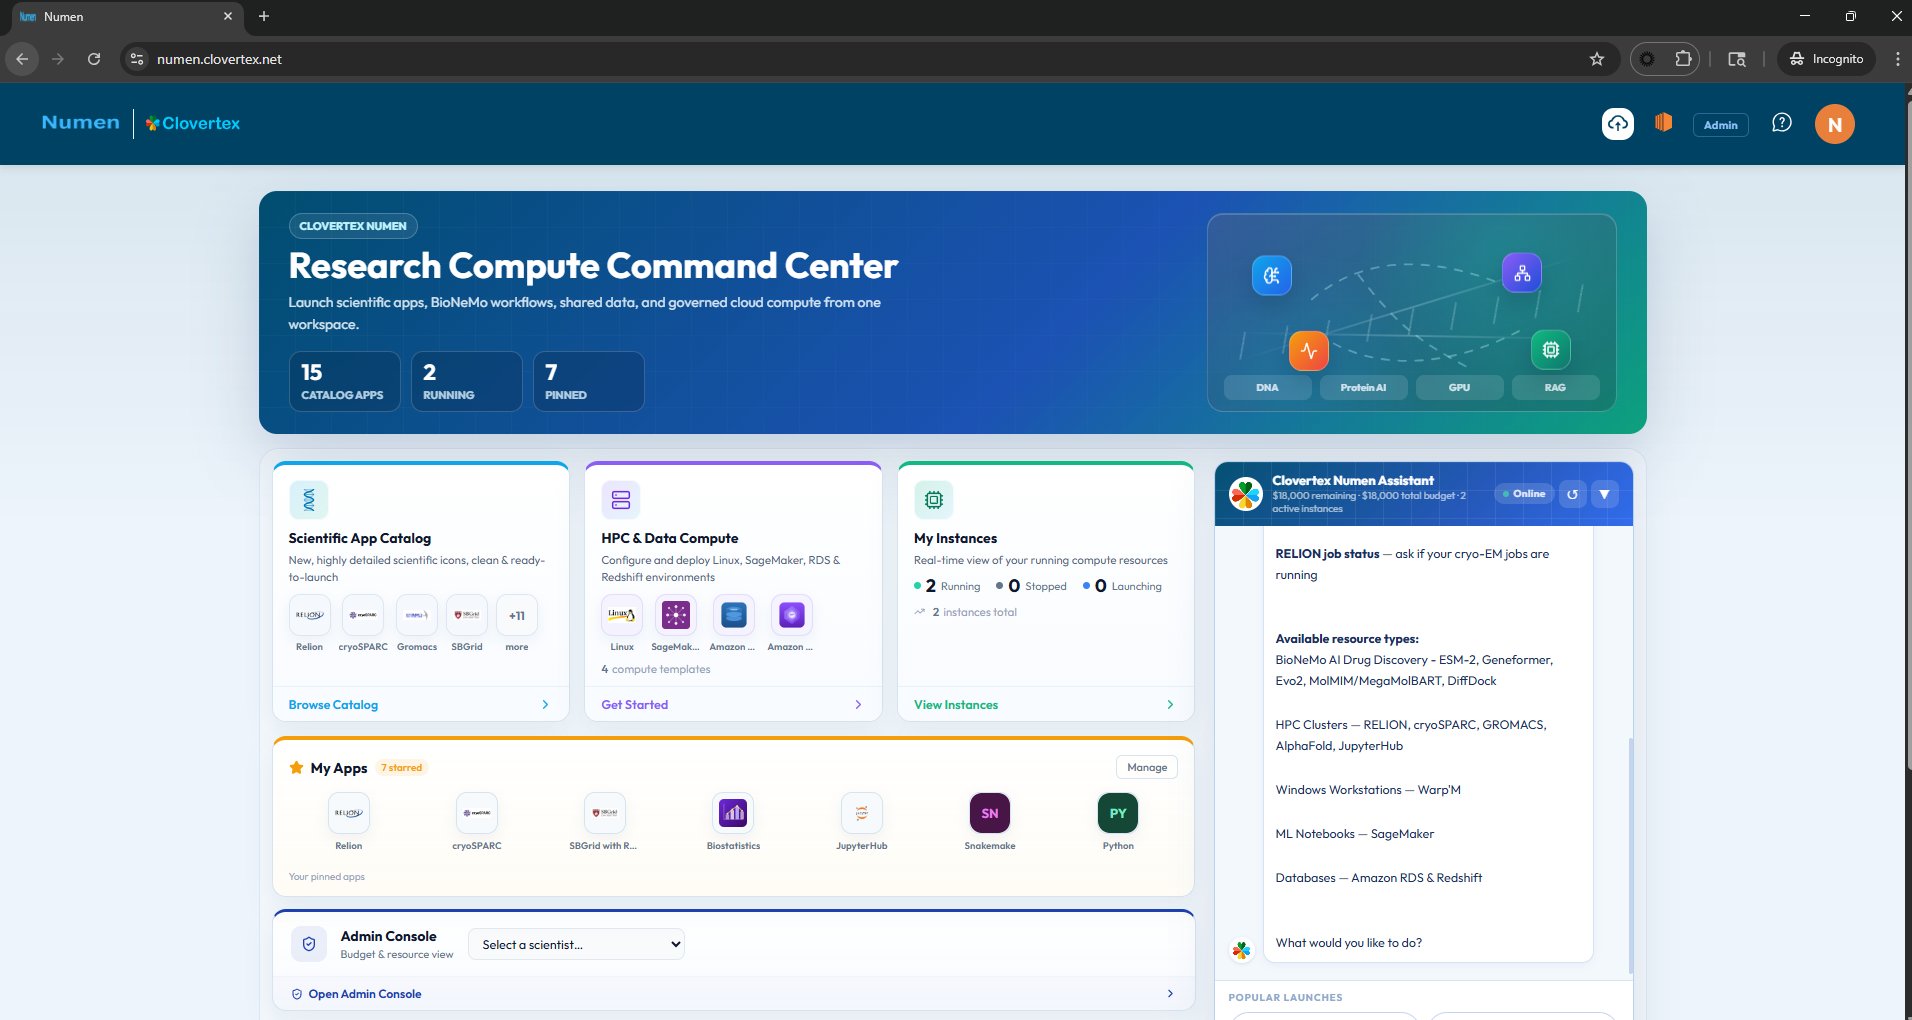The height and width of the screenshot is (1020, 1912).
Task: Click the Get Started arrow chevron
Action: [x=858, y=705]
